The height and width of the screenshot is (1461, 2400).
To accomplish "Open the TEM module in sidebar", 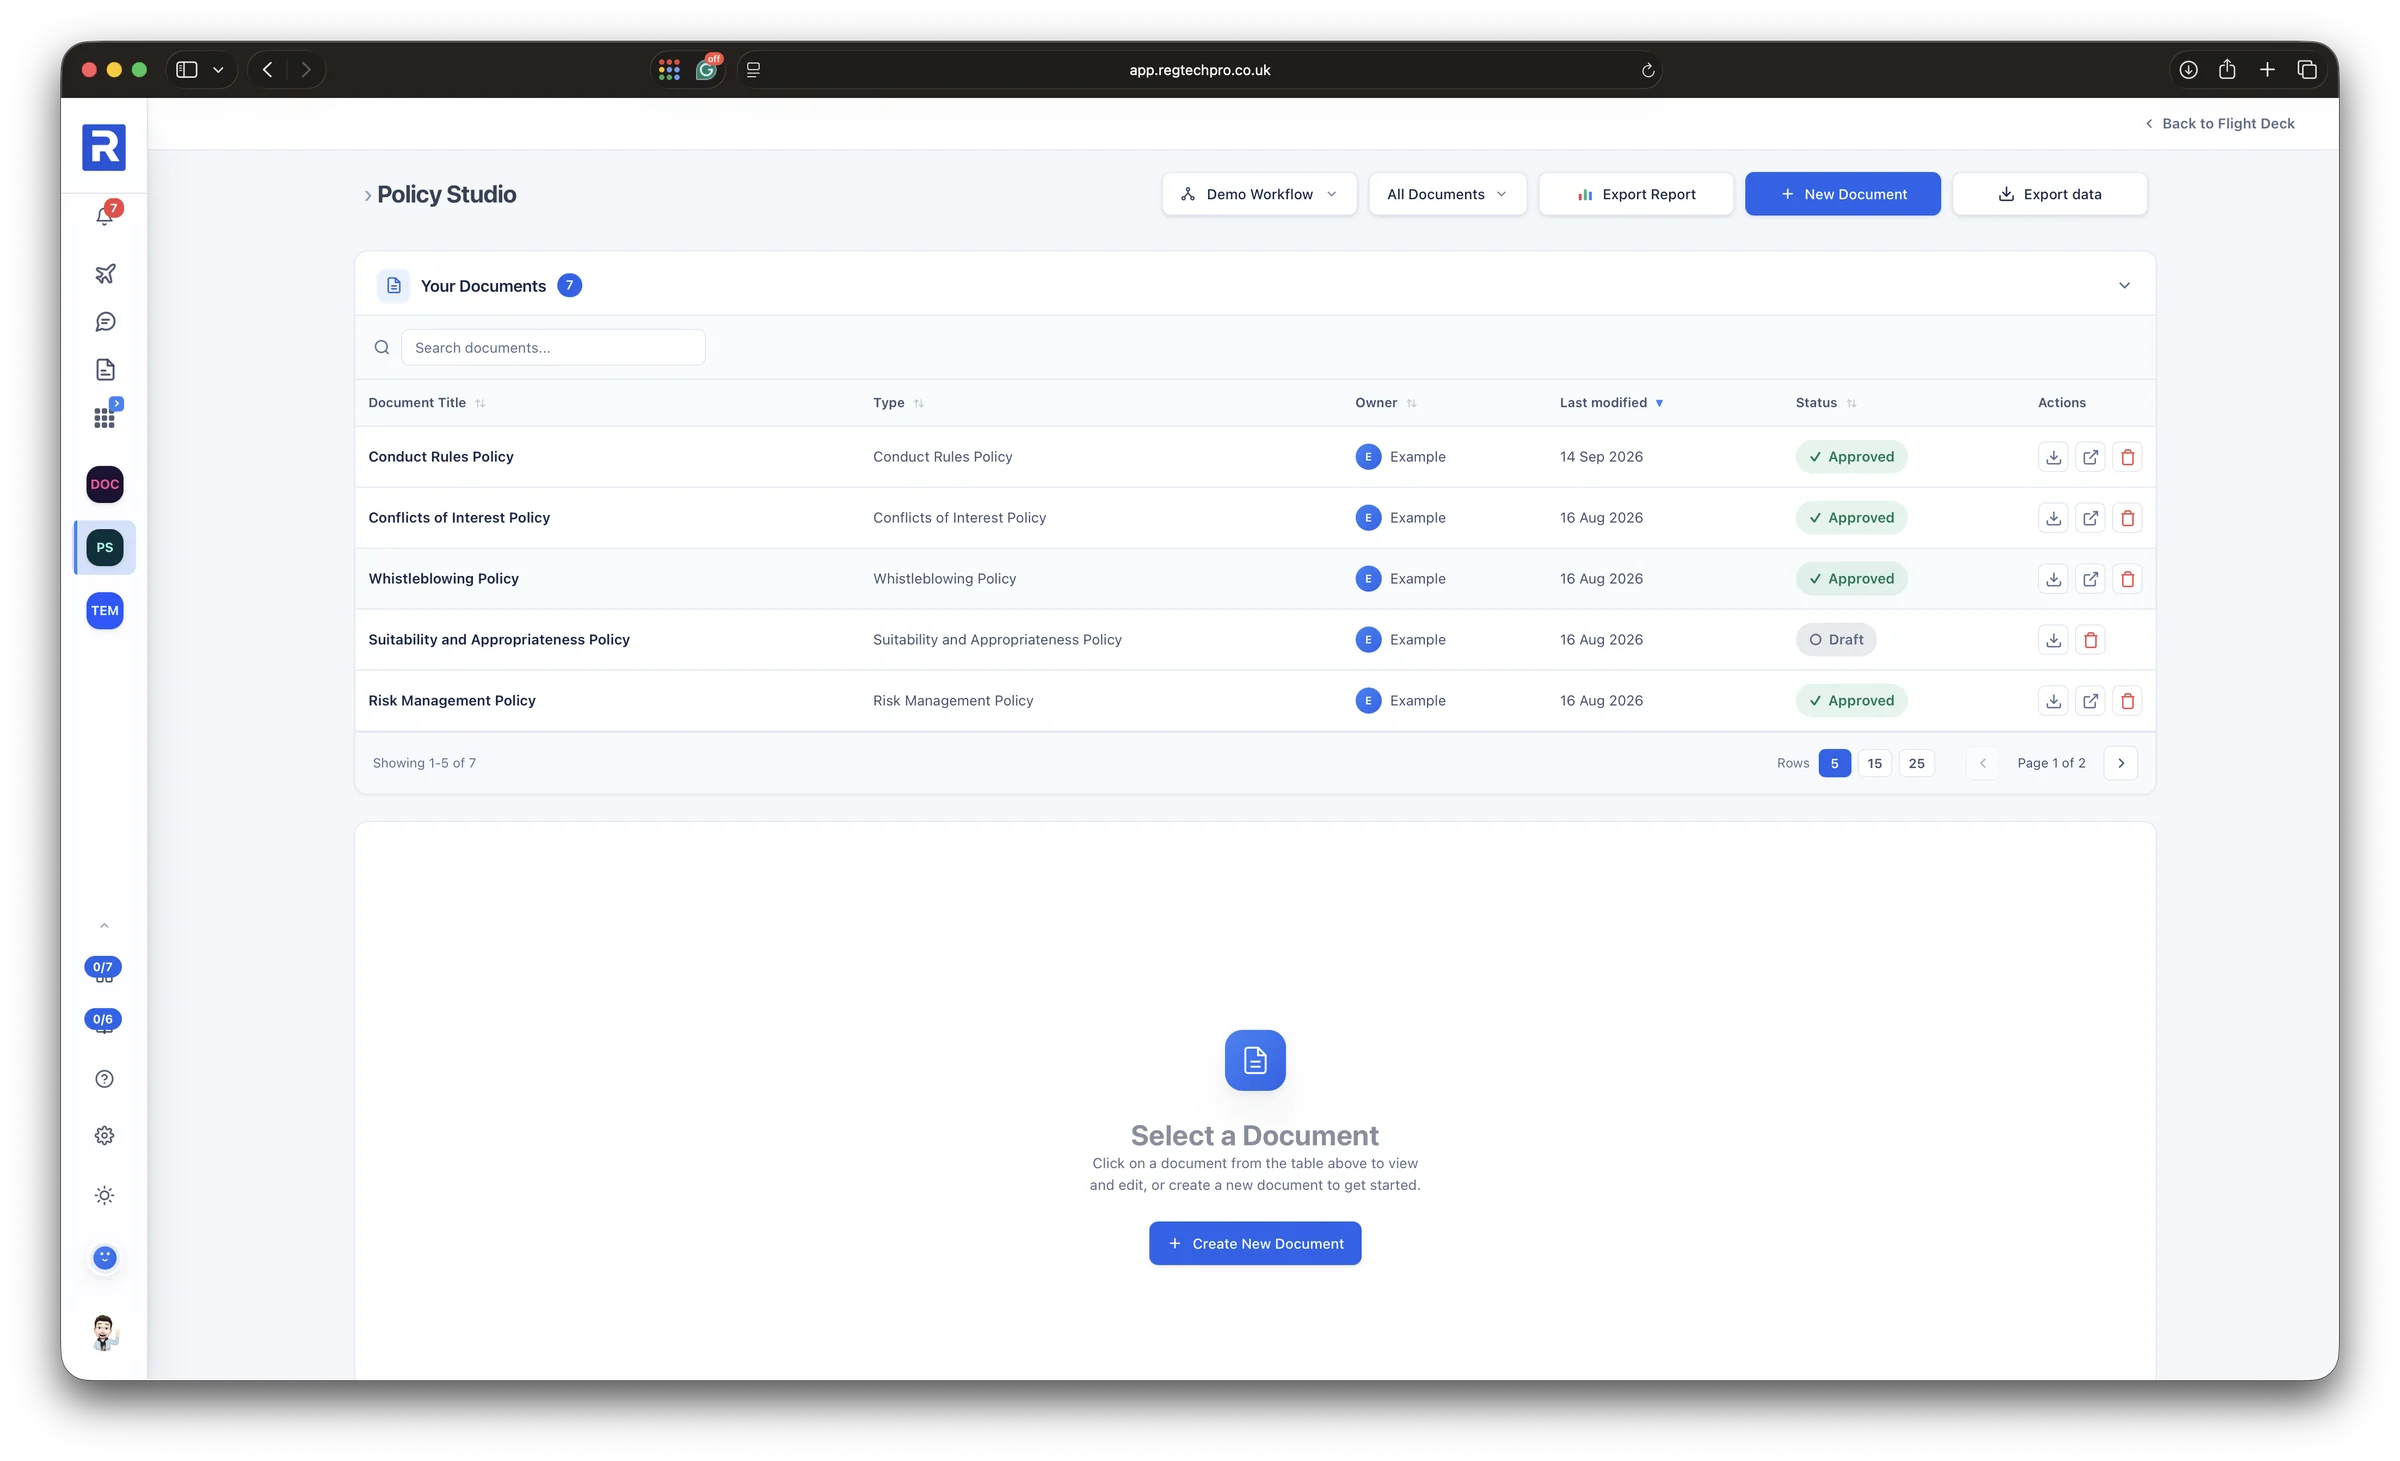I will pyautogui.click(x=105, y=610).
